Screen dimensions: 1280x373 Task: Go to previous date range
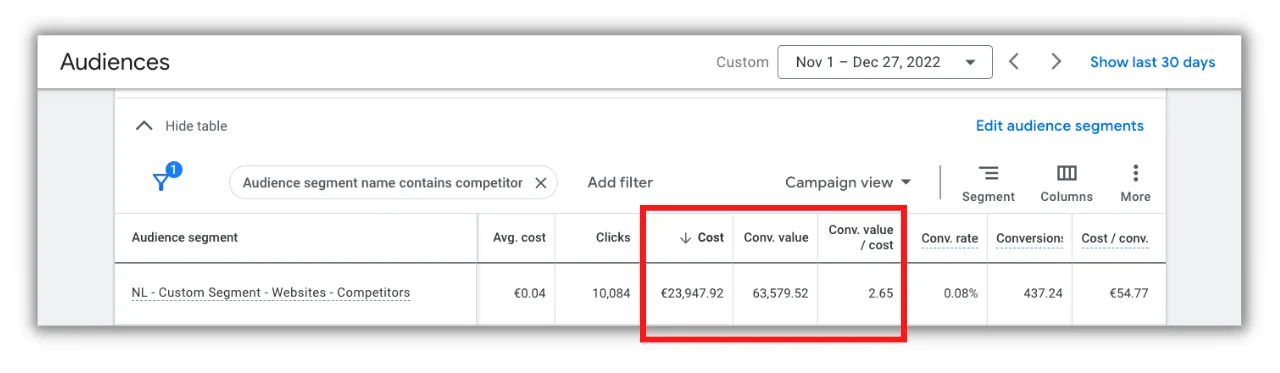coord(1014,62)
